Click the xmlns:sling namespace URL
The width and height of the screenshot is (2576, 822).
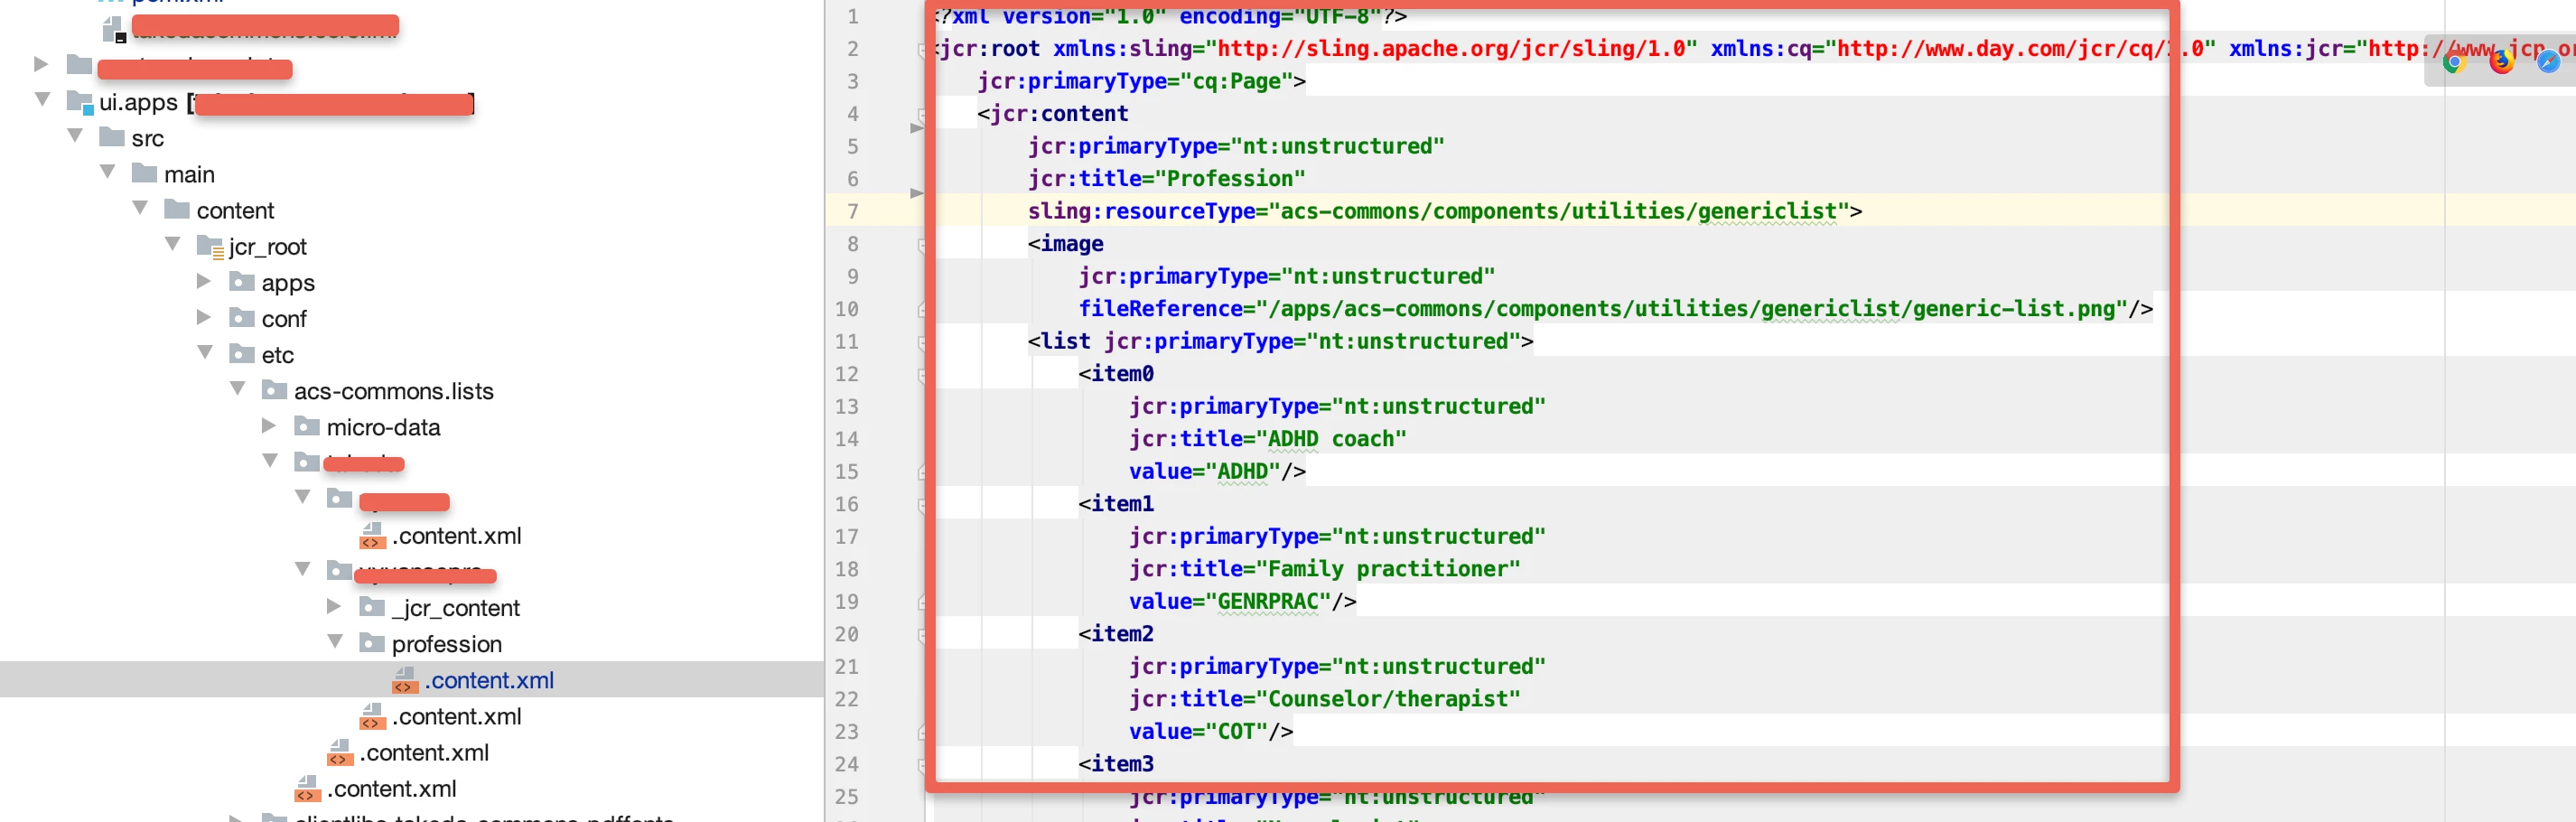click(x=1451, y=48)
